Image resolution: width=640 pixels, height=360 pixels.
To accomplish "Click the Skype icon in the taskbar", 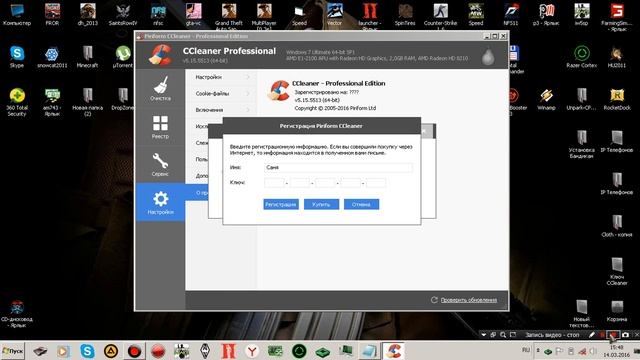I will (87, 351).
